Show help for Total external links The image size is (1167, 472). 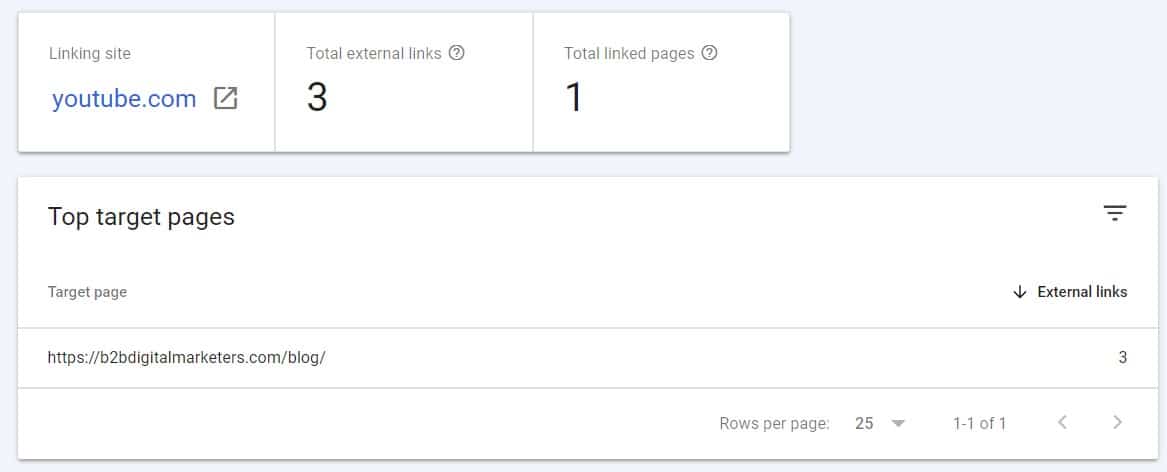click(457, 53)
